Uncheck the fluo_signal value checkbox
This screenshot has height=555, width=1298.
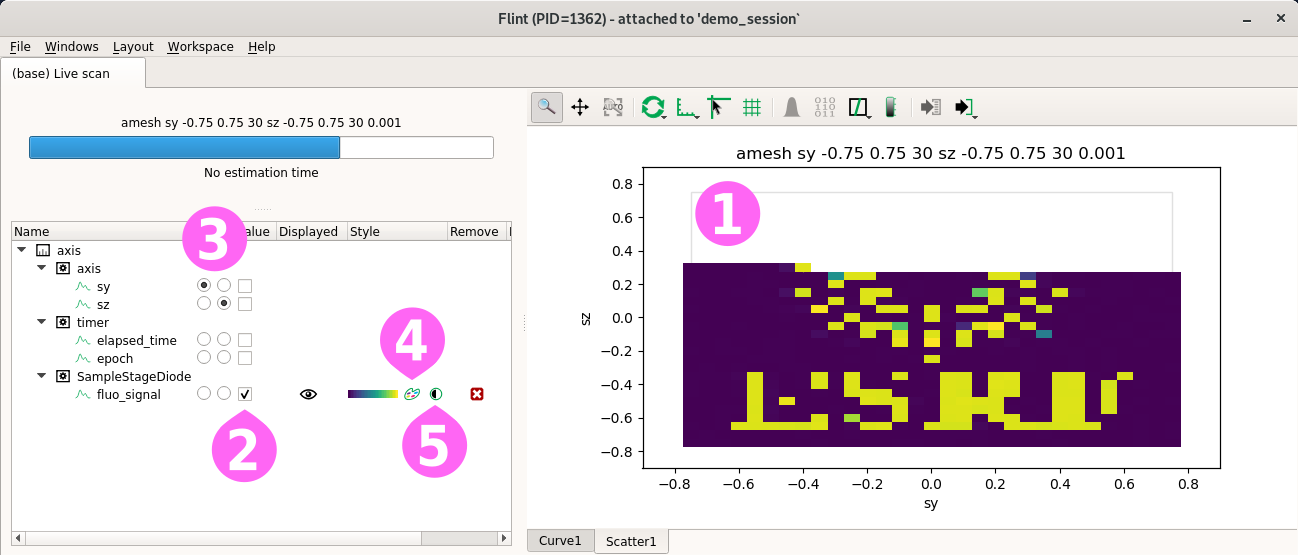tap(245, 394)
